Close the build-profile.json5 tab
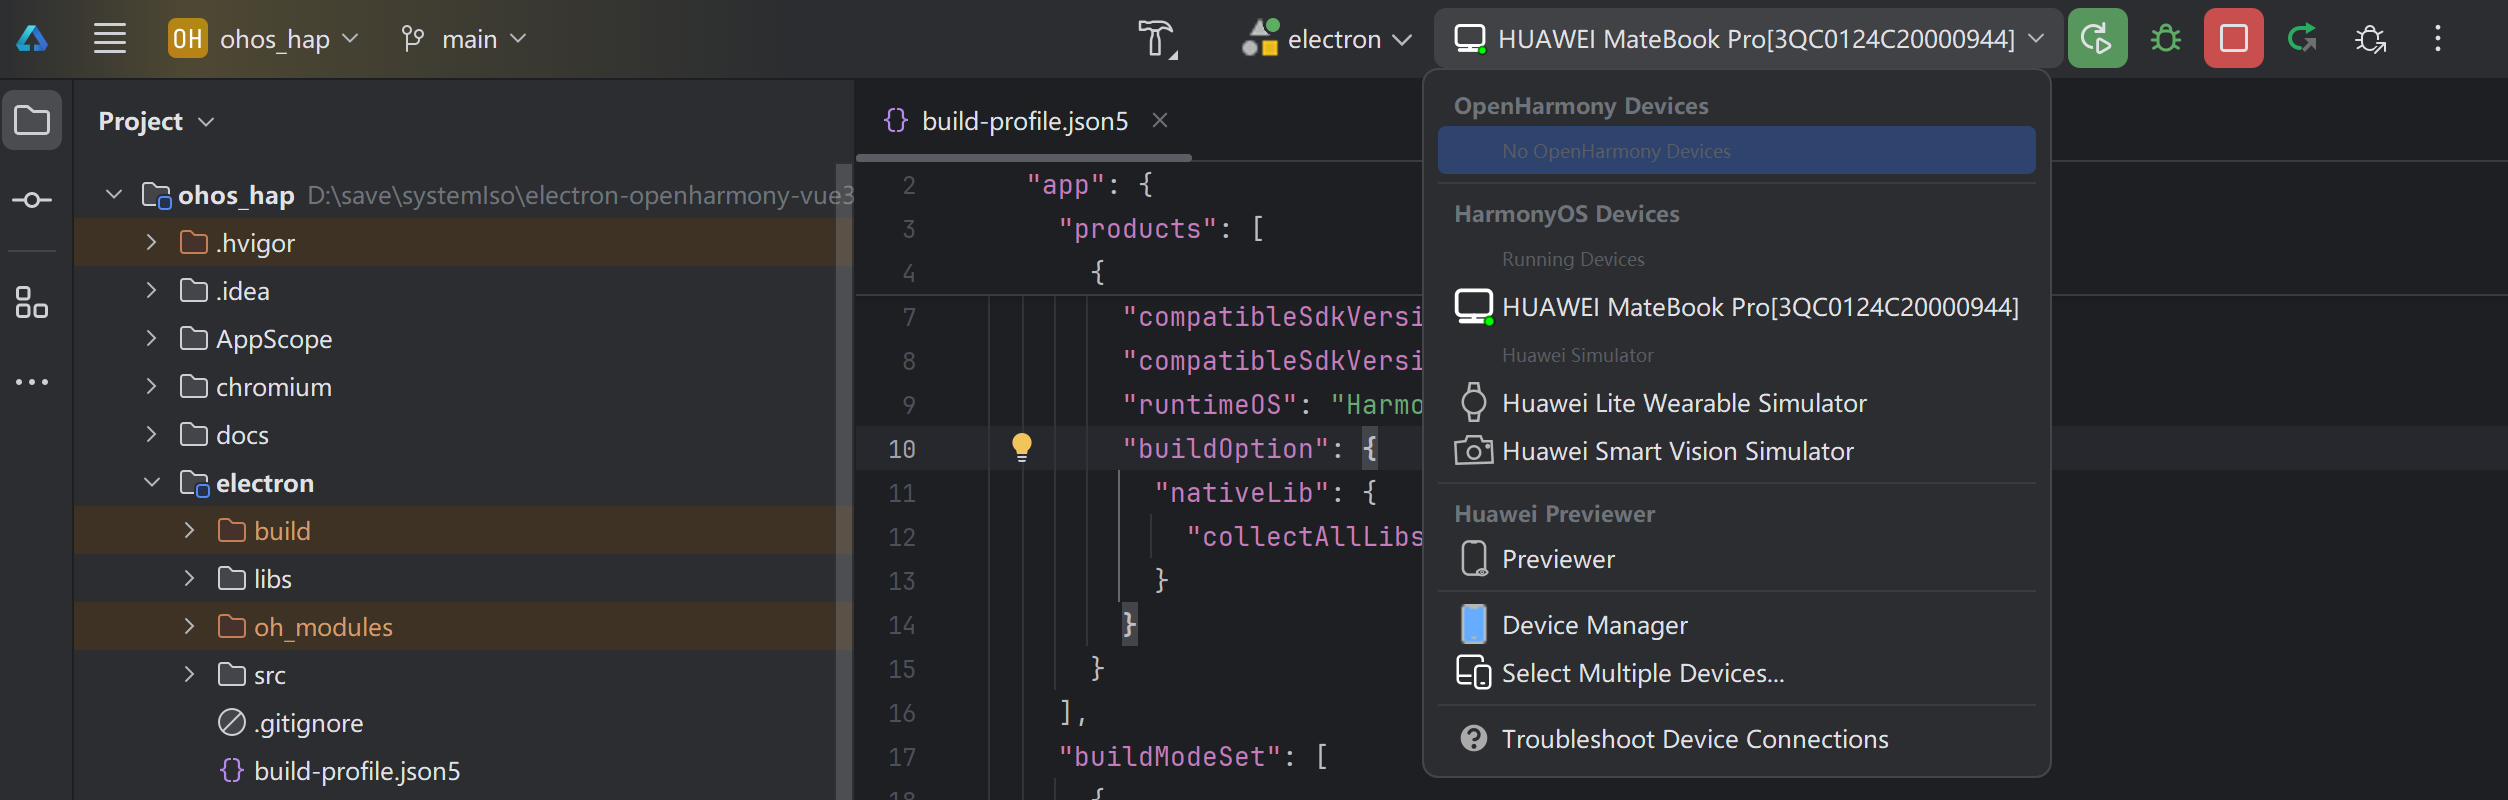2508x800 pixels. [x=1160, y=120]
